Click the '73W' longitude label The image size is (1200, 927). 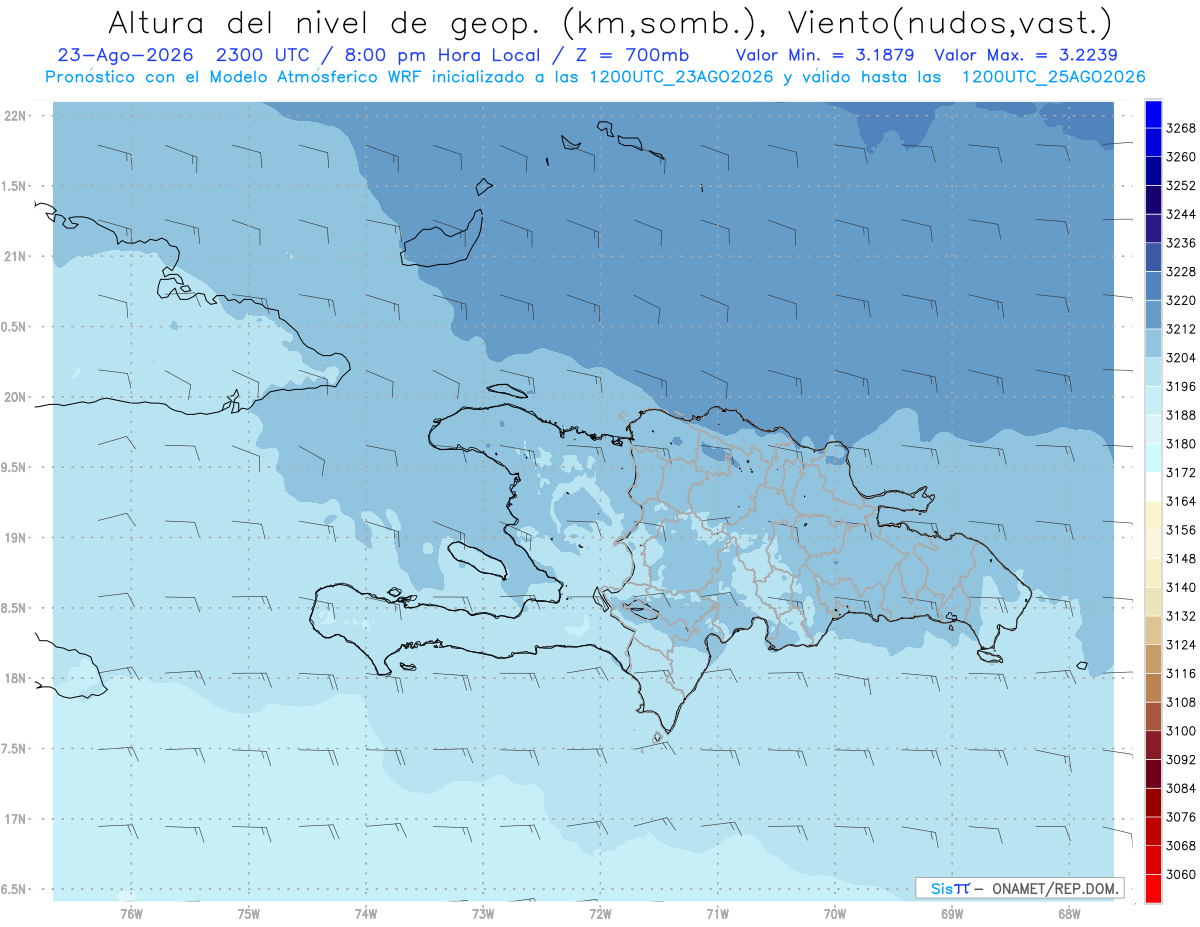tap(483, 914)
